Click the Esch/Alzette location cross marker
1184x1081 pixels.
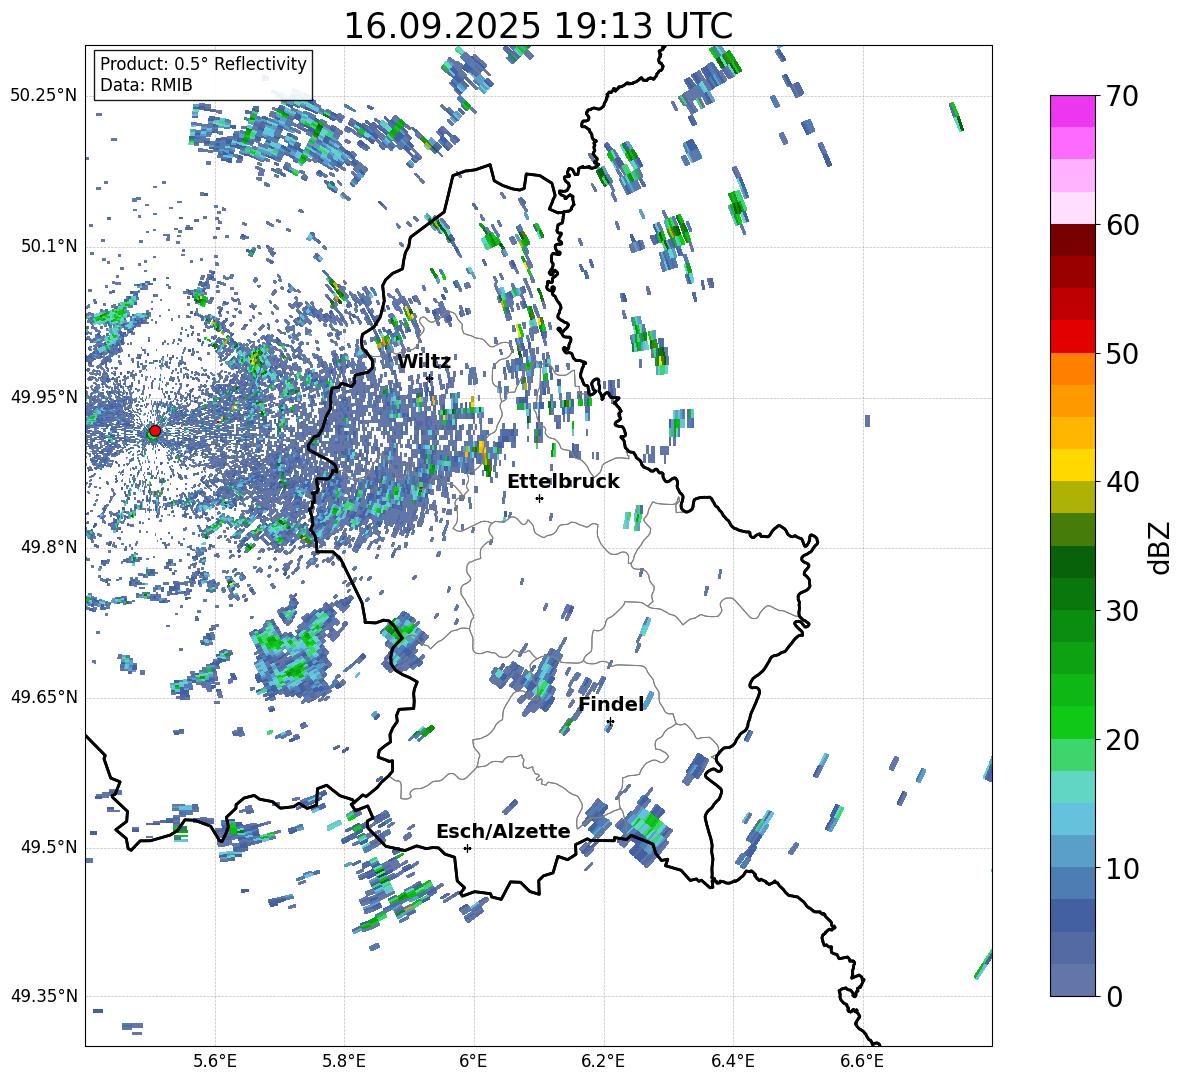467,848
